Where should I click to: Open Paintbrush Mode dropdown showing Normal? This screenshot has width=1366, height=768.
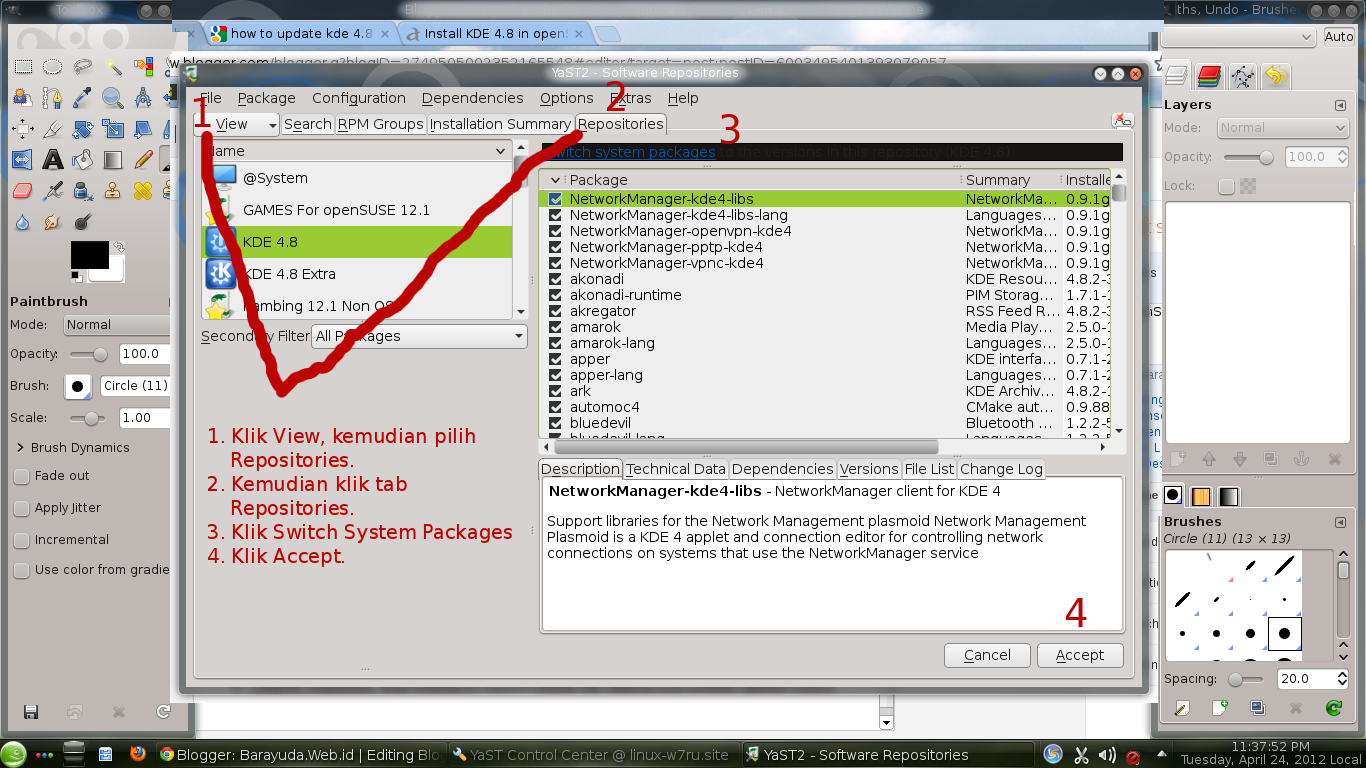116,325
